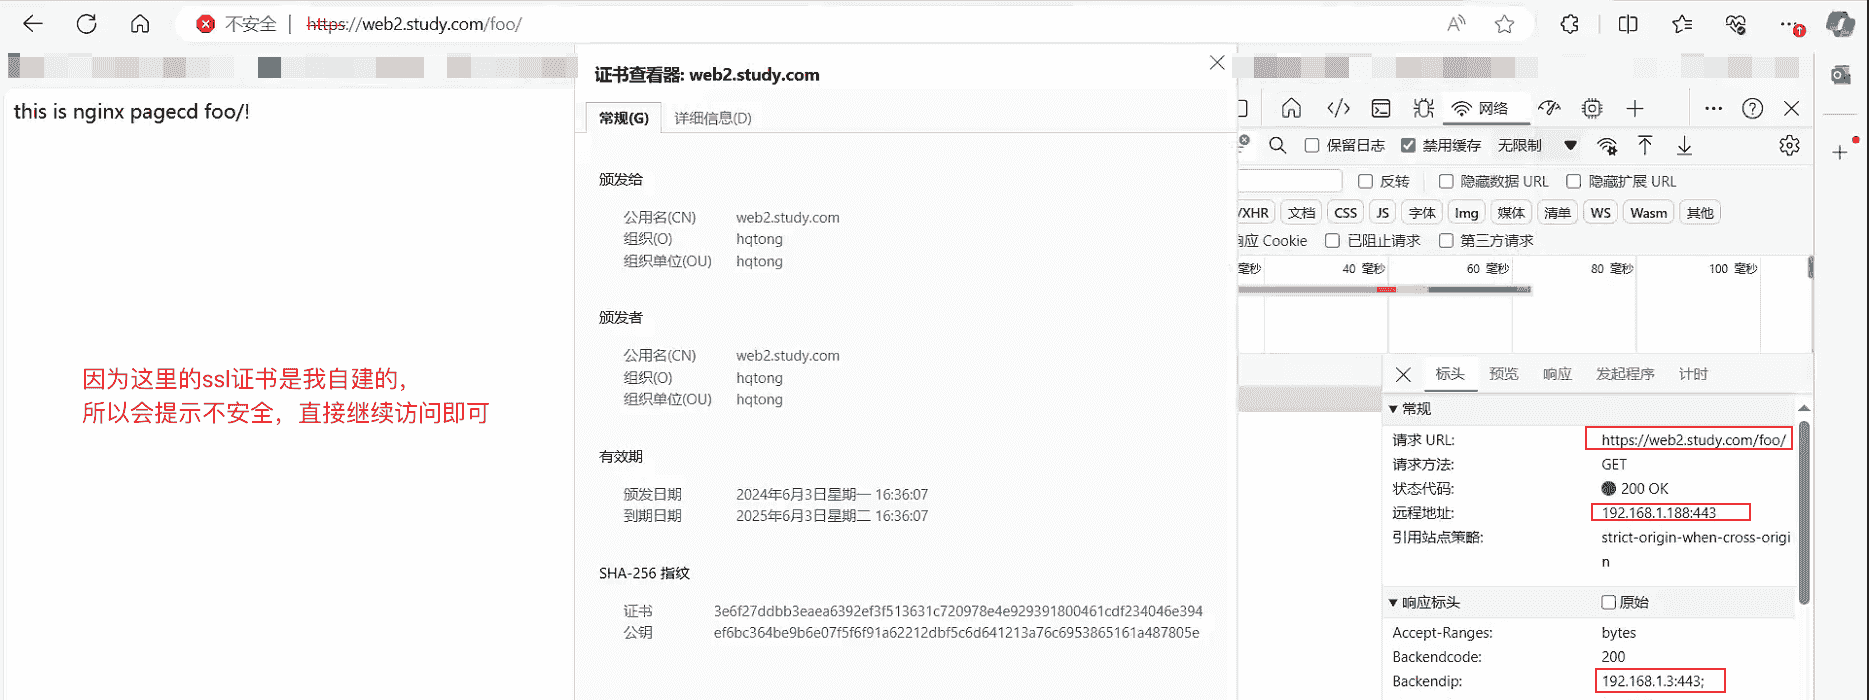Filter requests by Wasm type

1648,213
